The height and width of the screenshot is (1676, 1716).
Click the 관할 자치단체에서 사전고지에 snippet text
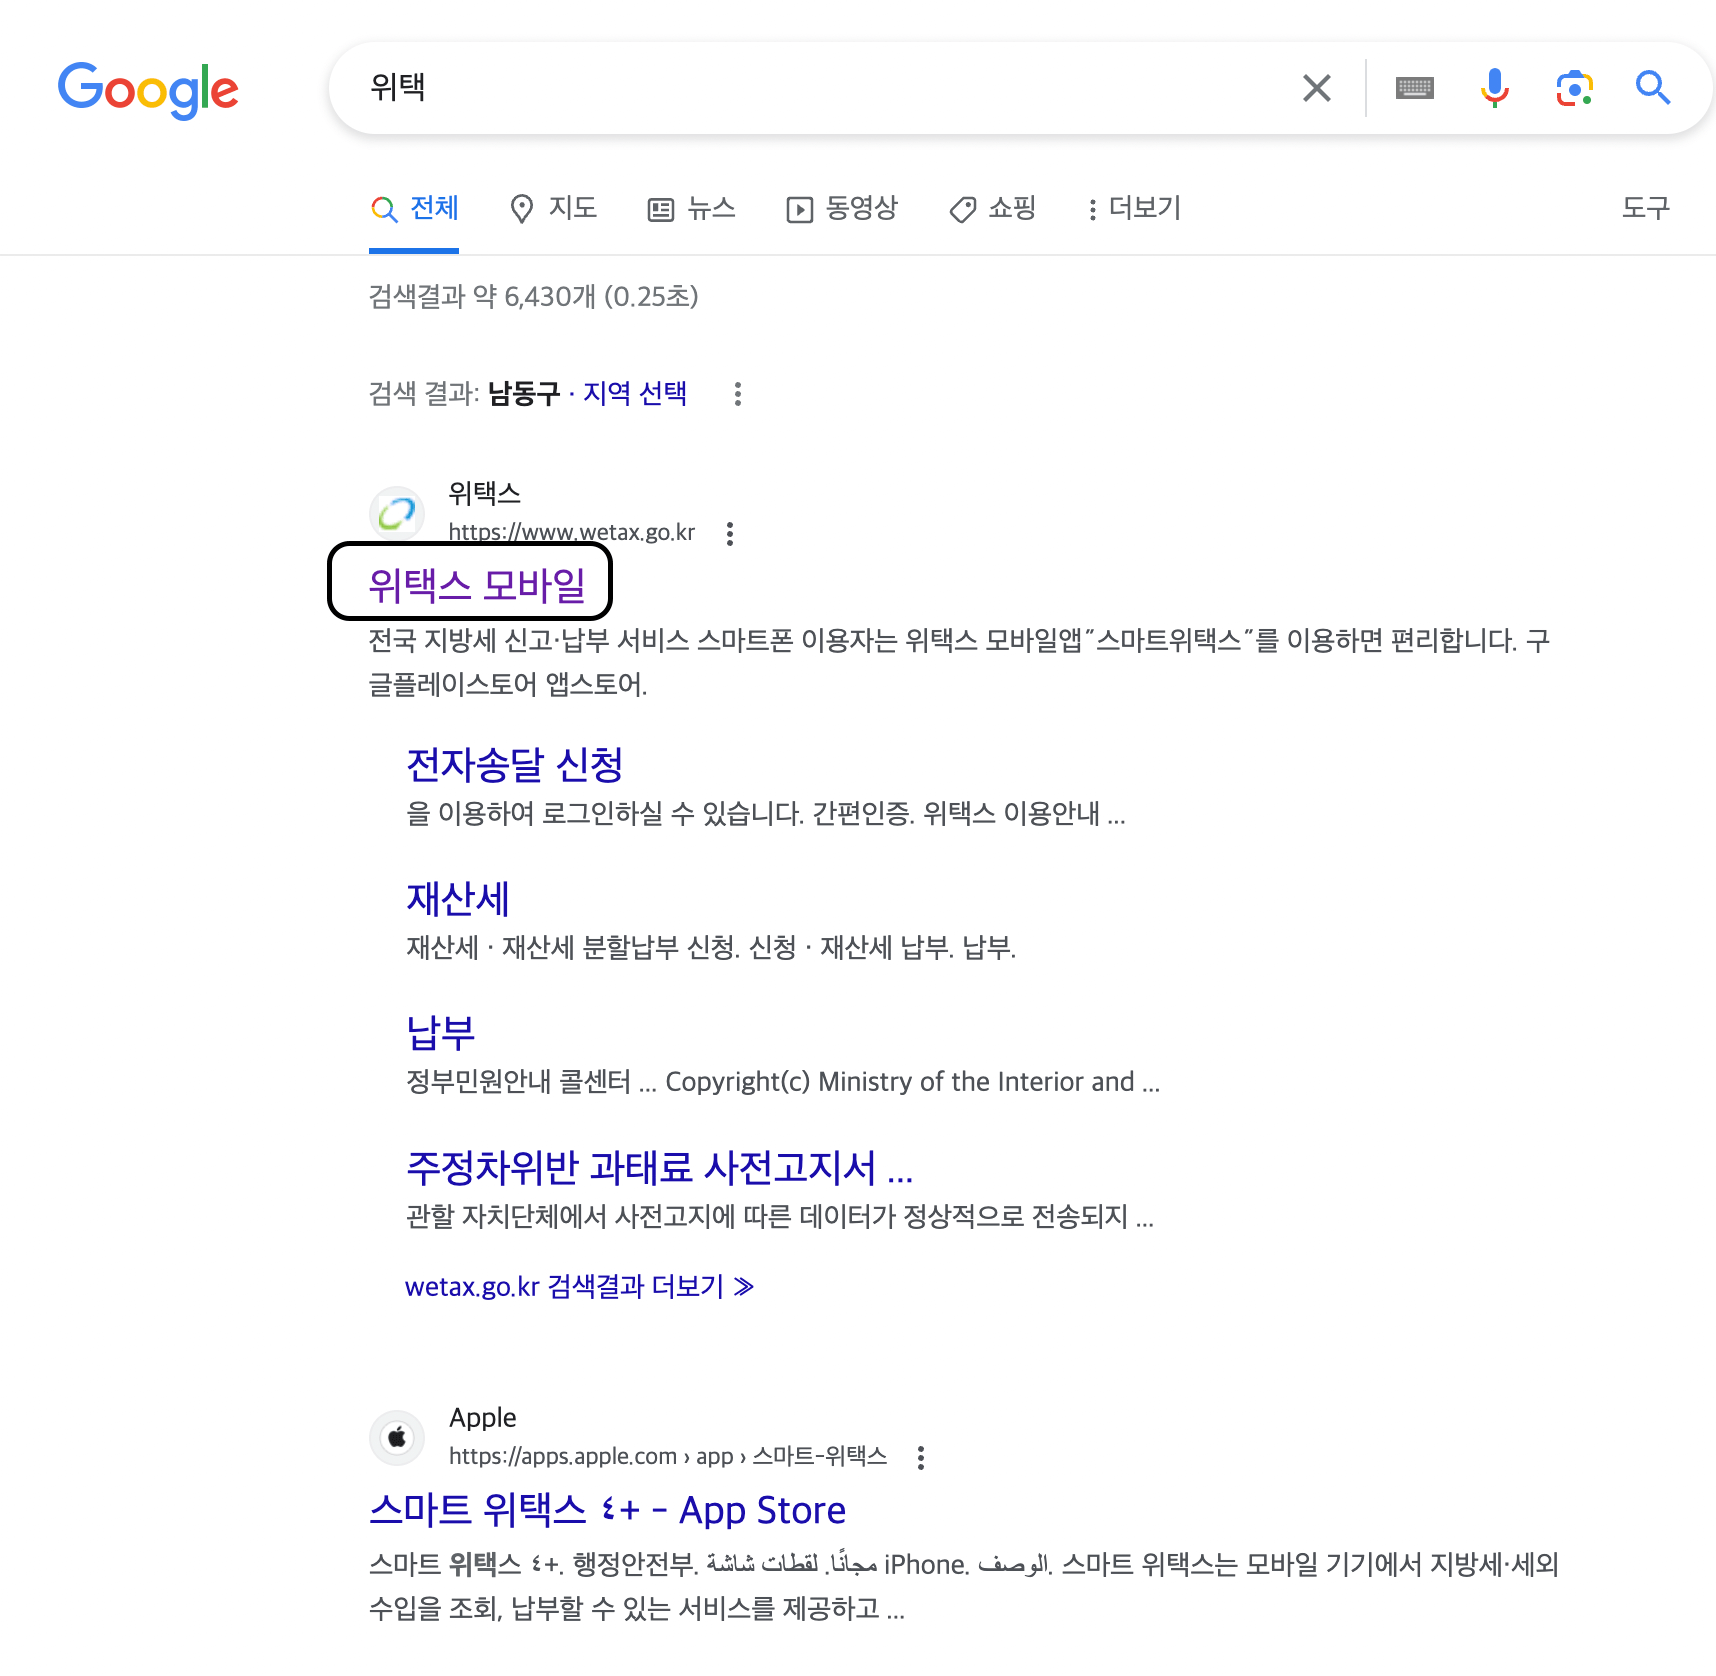point(780,1216)
